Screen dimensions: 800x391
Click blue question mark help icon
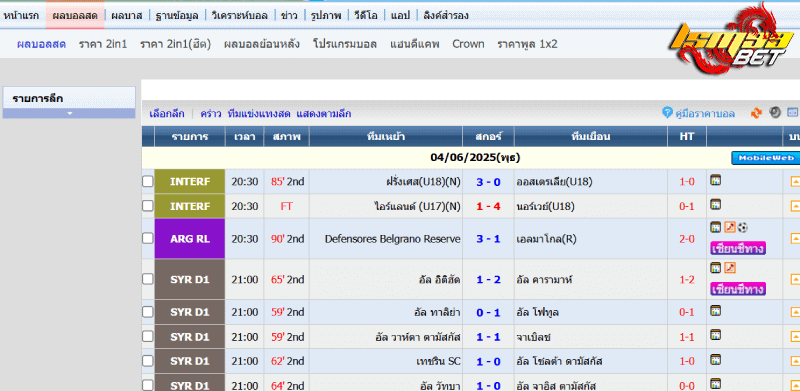click(x=667, y=113)
